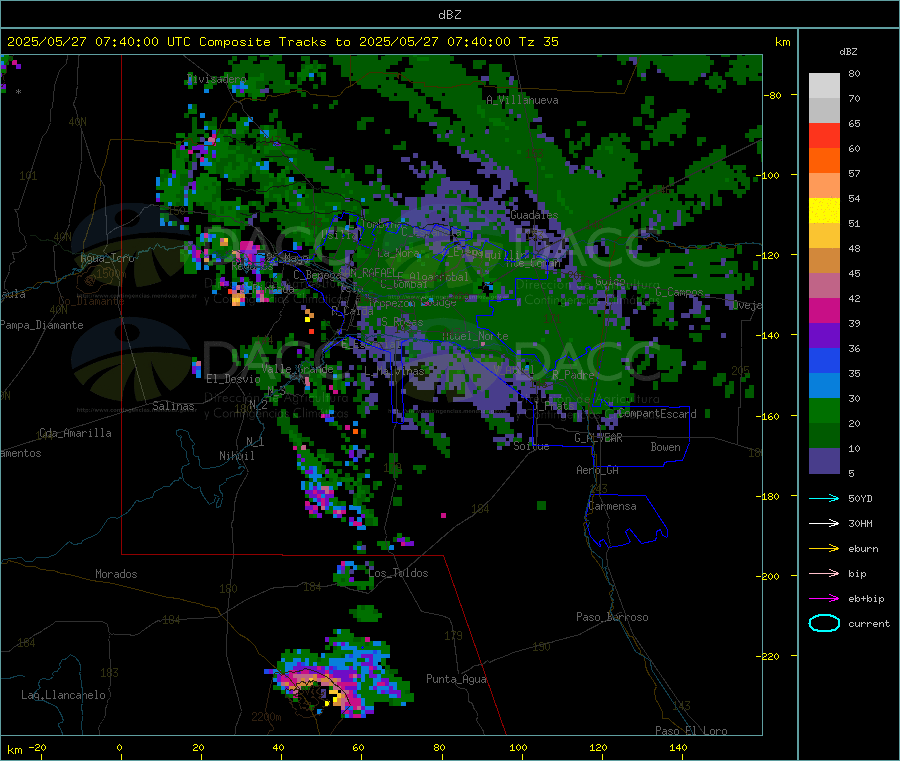900x761 pixels.
Task: Click the 'Bowen' map label
Action: 665,446
